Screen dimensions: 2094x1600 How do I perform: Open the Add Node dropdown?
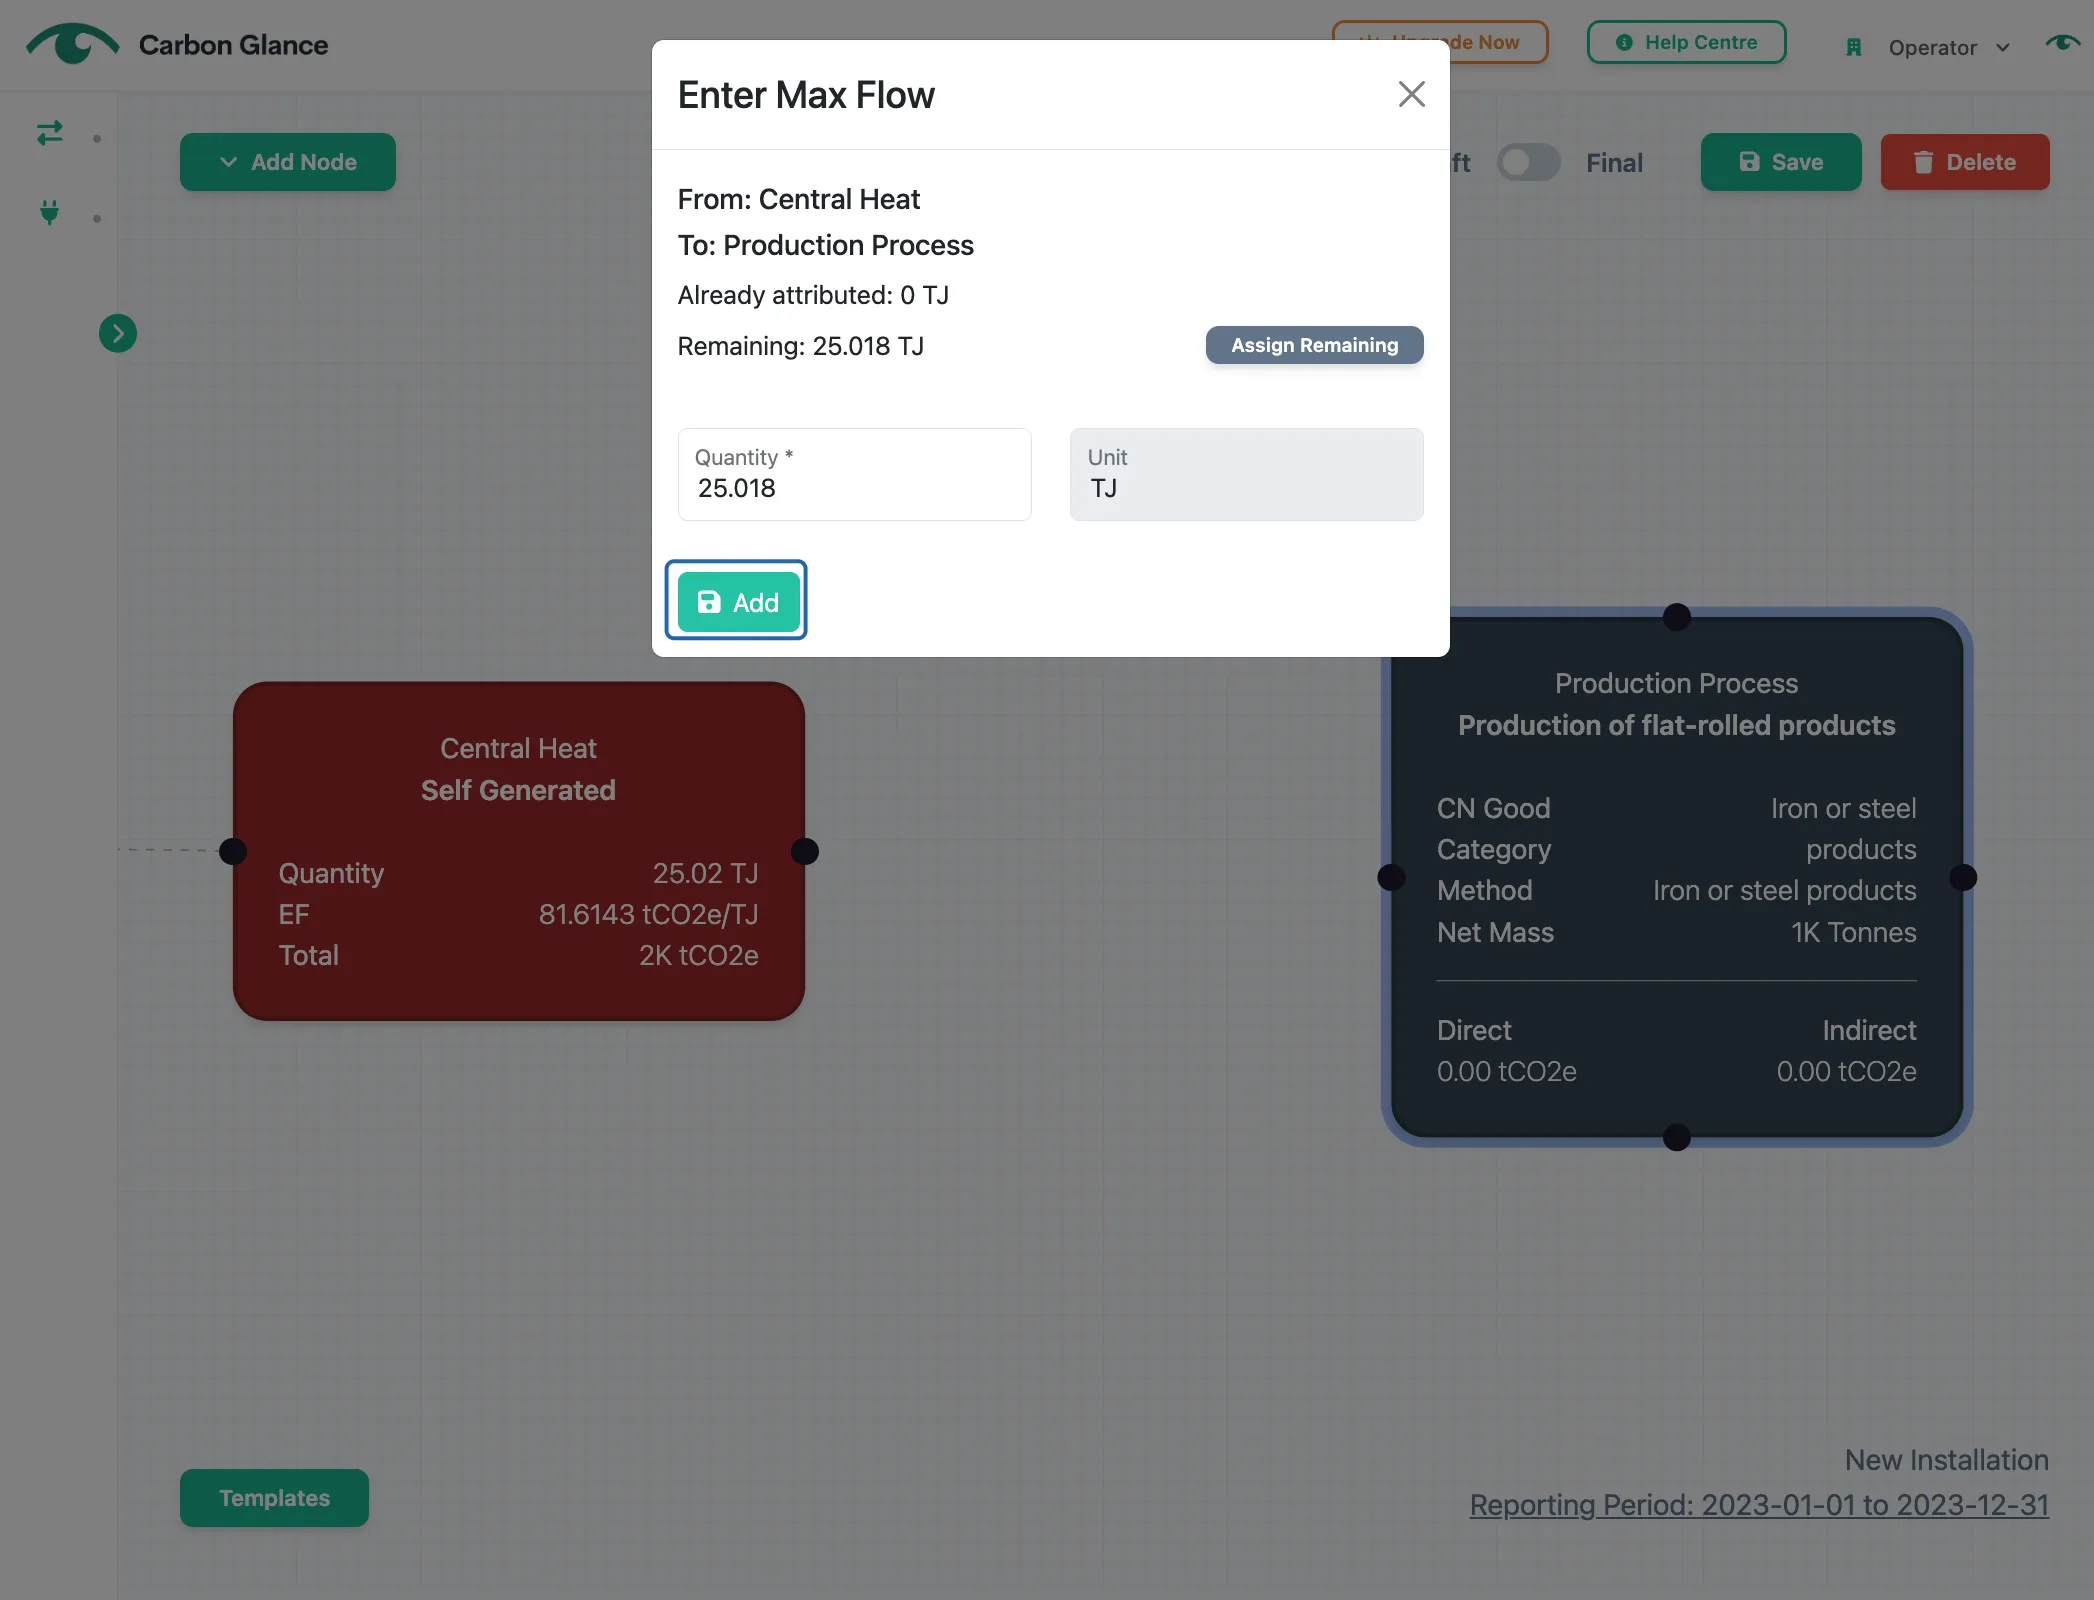288,162
